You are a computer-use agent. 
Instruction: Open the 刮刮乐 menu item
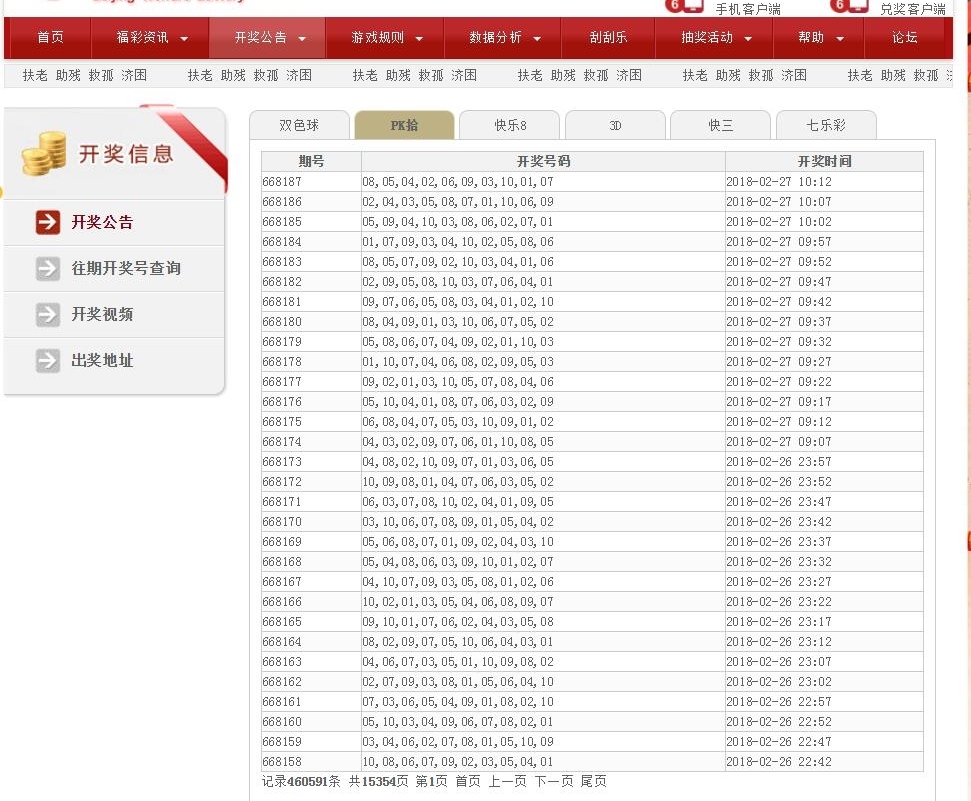tap(608, 37)
